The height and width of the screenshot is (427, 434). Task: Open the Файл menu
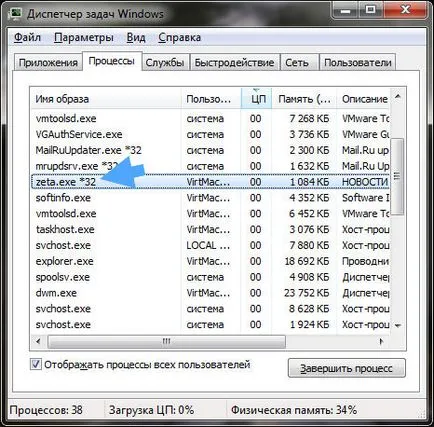[27, 37]
